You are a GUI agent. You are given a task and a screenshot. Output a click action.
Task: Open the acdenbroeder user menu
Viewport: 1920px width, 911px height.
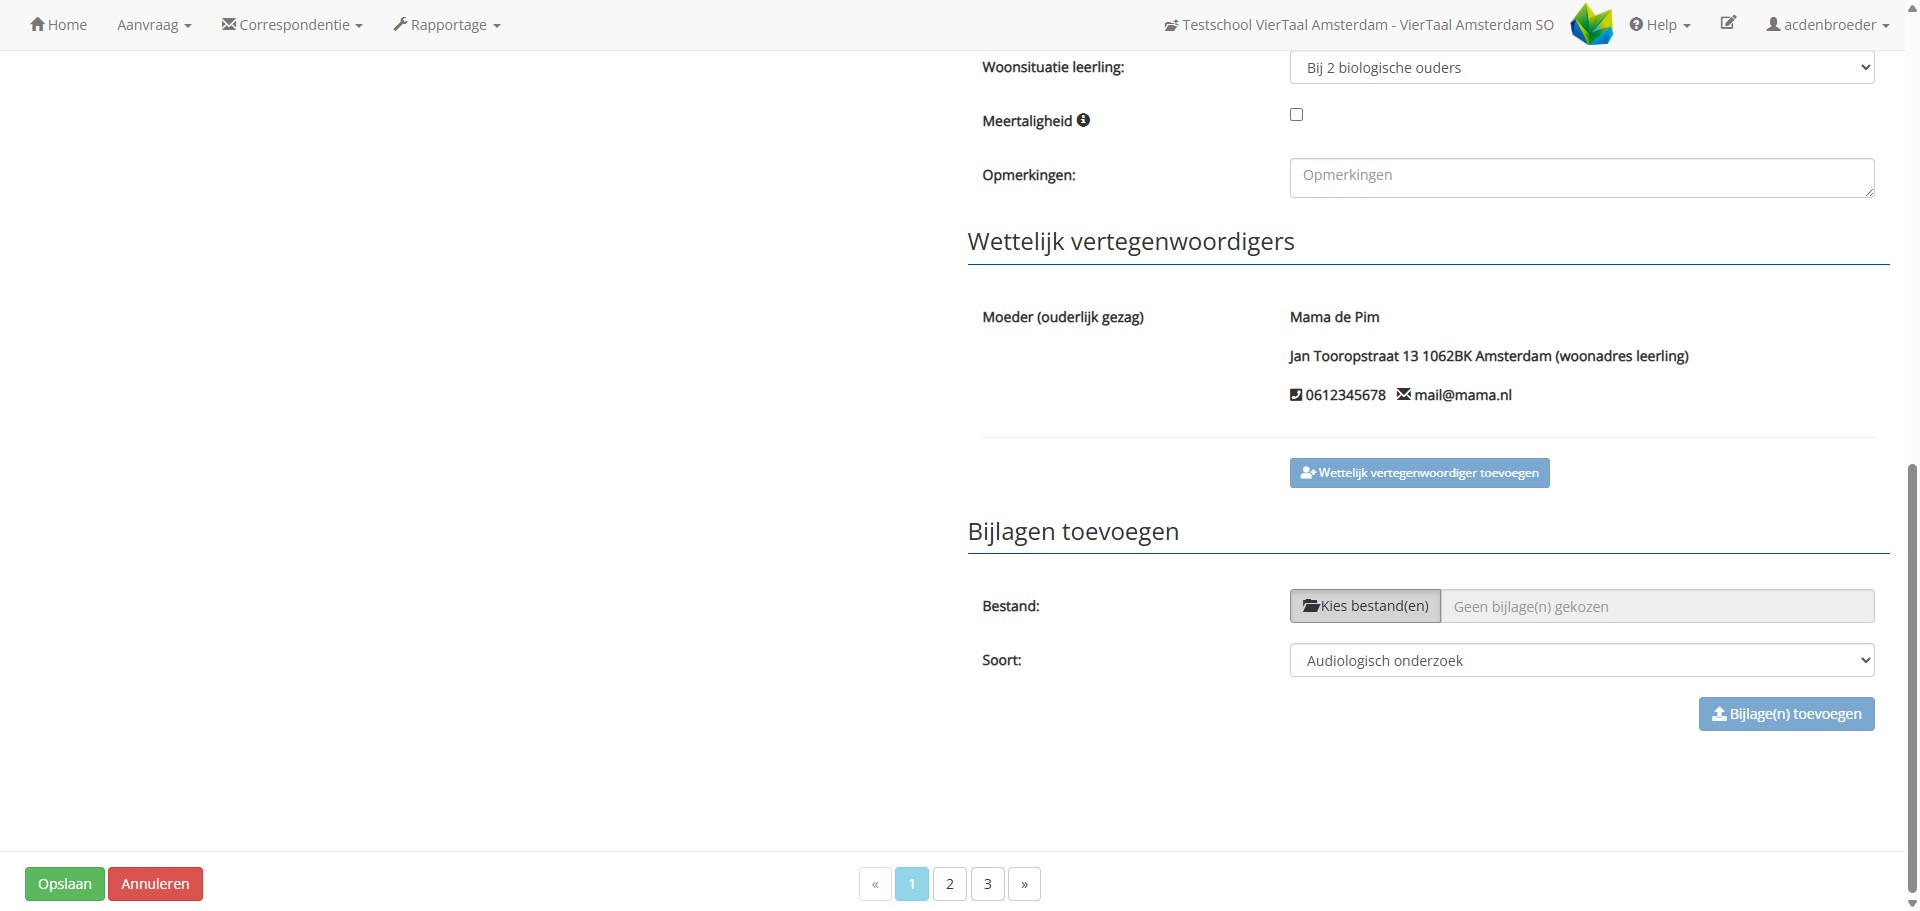[x=1828, y=25]
